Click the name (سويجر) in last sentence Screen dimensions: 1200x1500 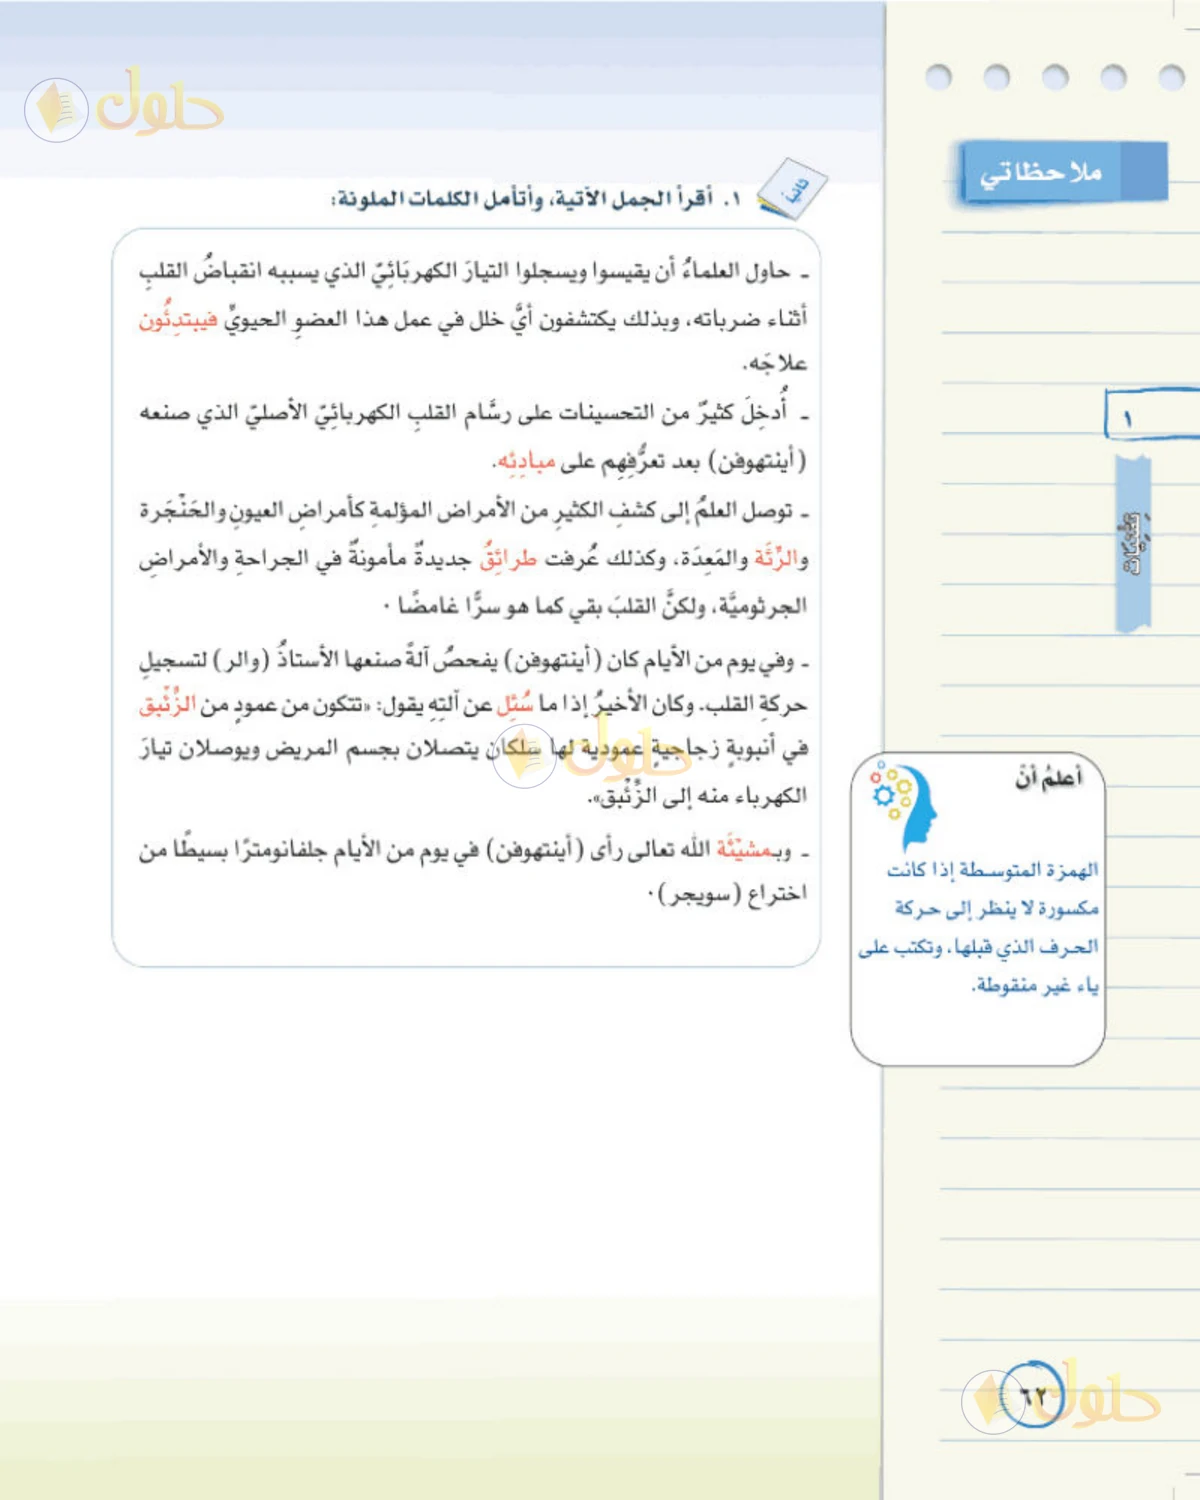click(701, 894)
